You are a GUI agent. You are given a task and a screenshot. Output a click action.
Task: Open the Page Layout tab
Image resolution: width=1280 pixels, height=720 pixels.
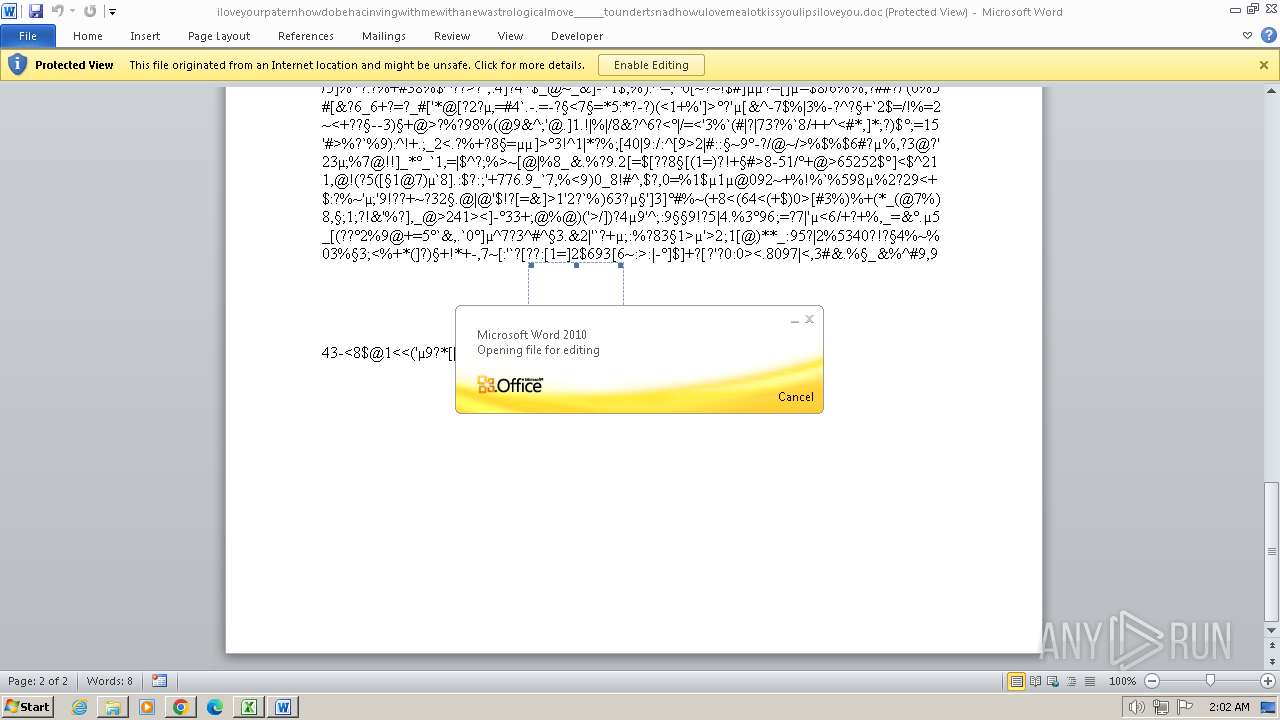pos(219,36)
